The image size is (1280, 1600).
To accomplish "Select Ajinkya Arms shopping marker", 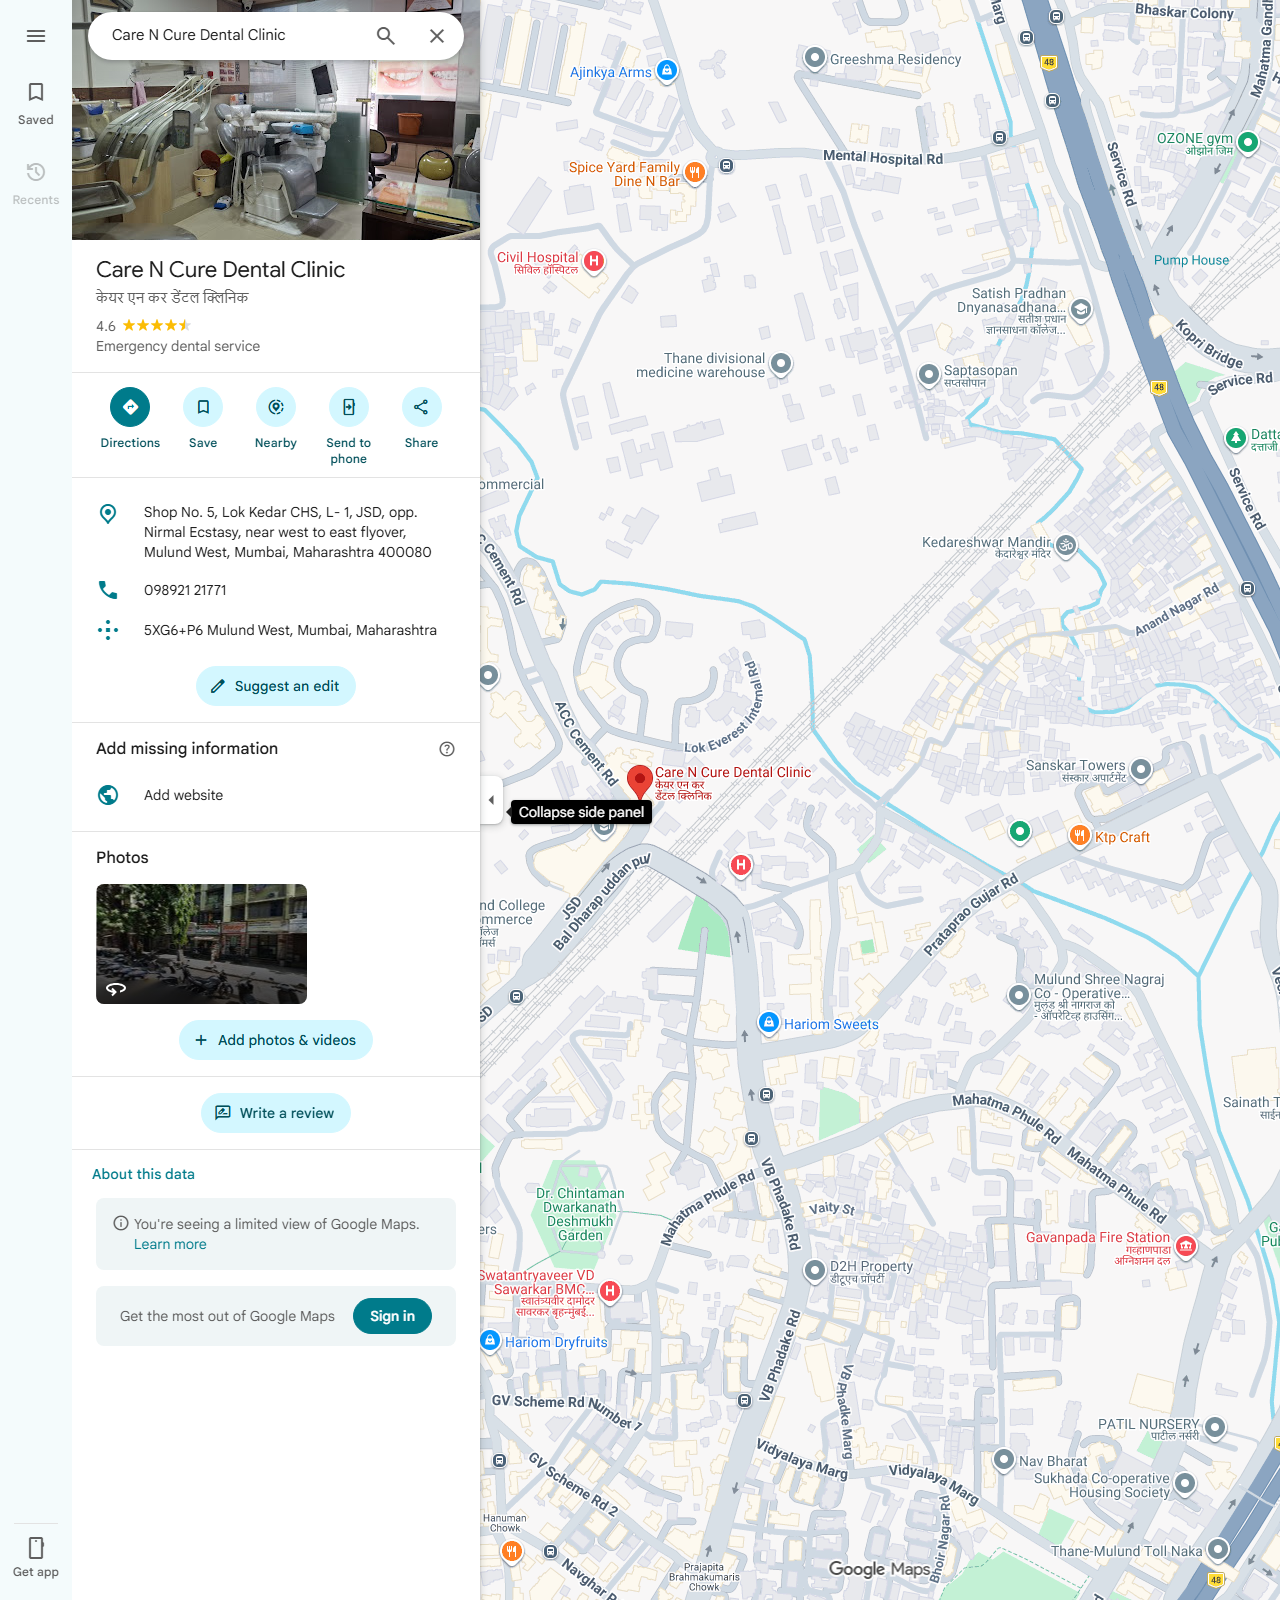I will pos(667,70).
